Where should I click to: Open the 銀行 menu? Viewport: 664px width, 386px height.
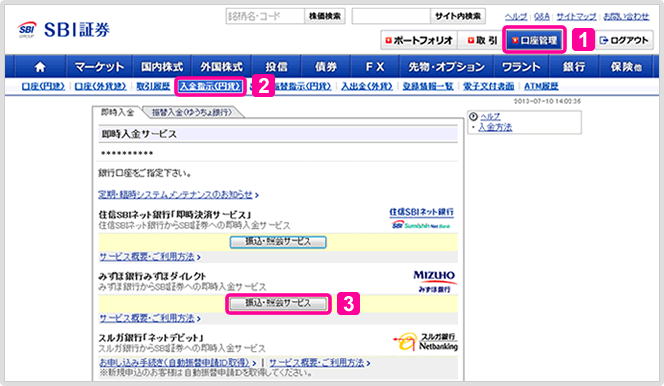(574, 66)
